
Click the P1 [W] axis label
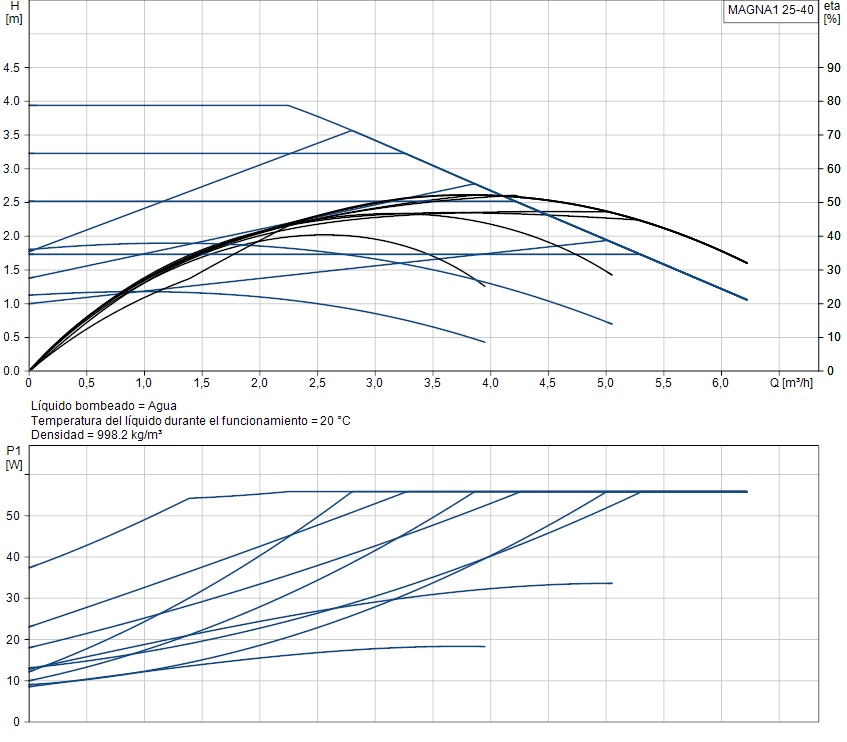14,457
